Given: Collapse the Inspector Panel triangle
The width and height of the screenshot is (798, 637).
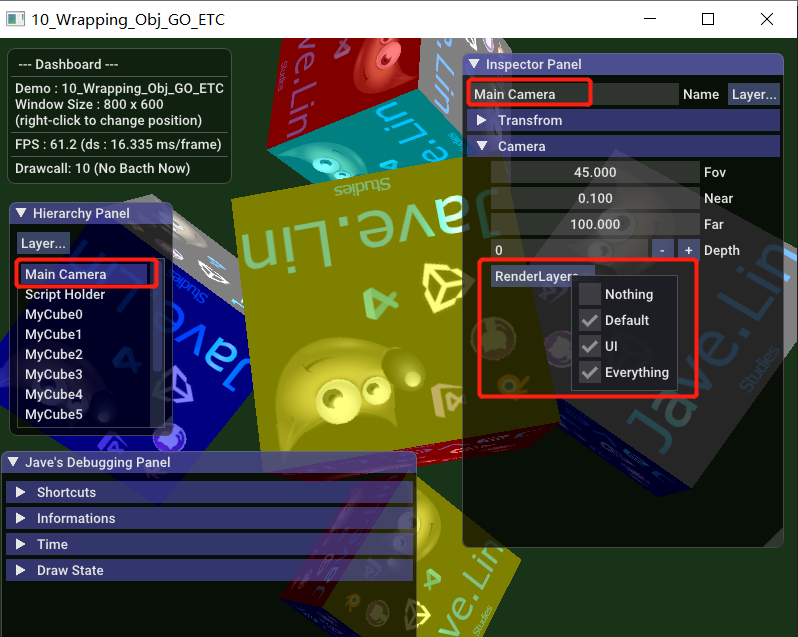Looking at the screenshot, I should 474,64.
